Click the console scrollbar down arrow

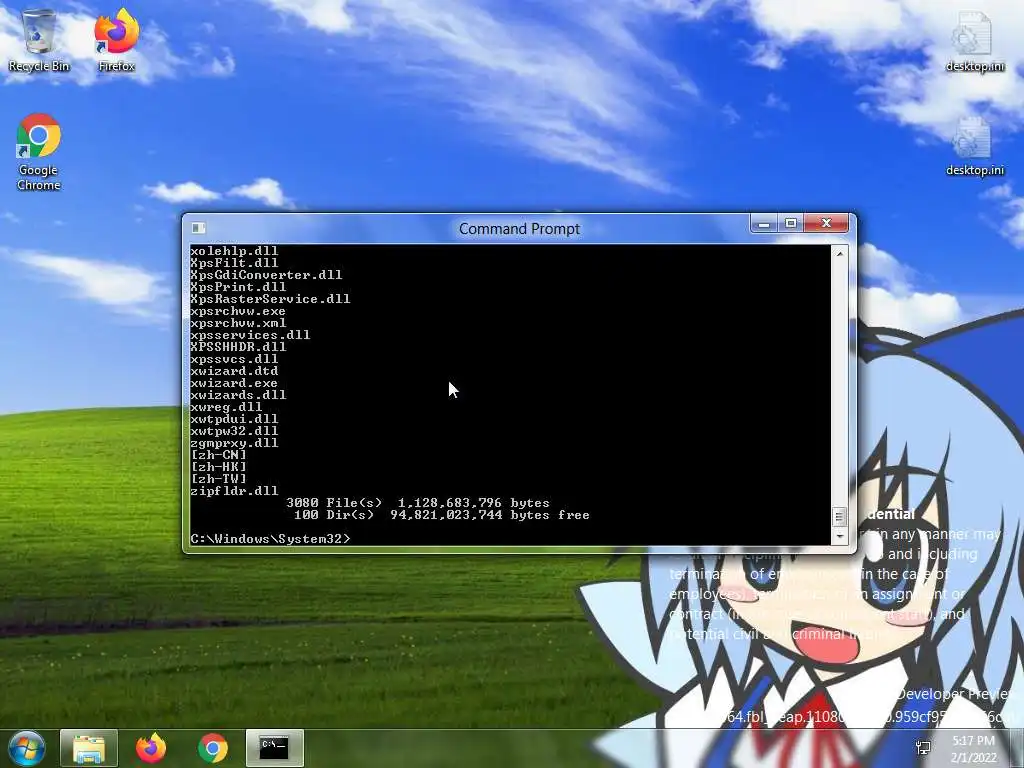(x=840, y=536)
